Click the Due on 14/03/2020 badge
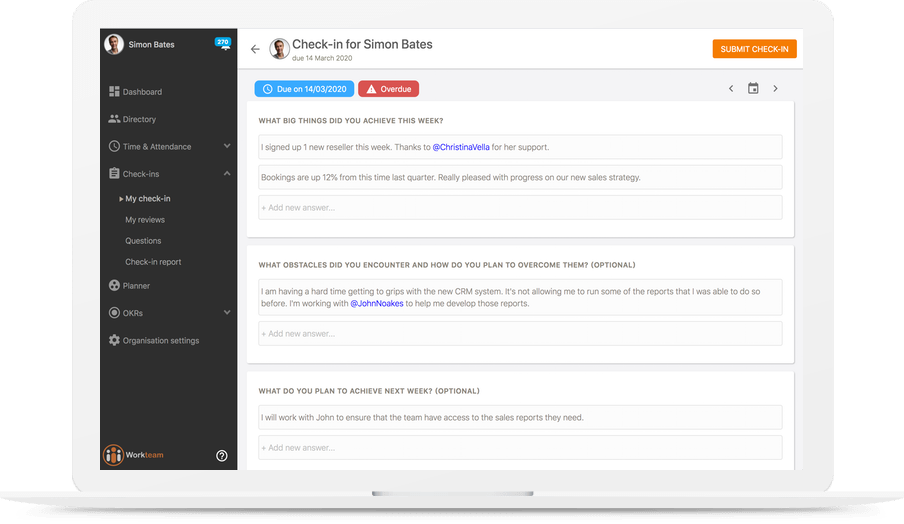This screenshot has width=904, height=524. [304, 89]
